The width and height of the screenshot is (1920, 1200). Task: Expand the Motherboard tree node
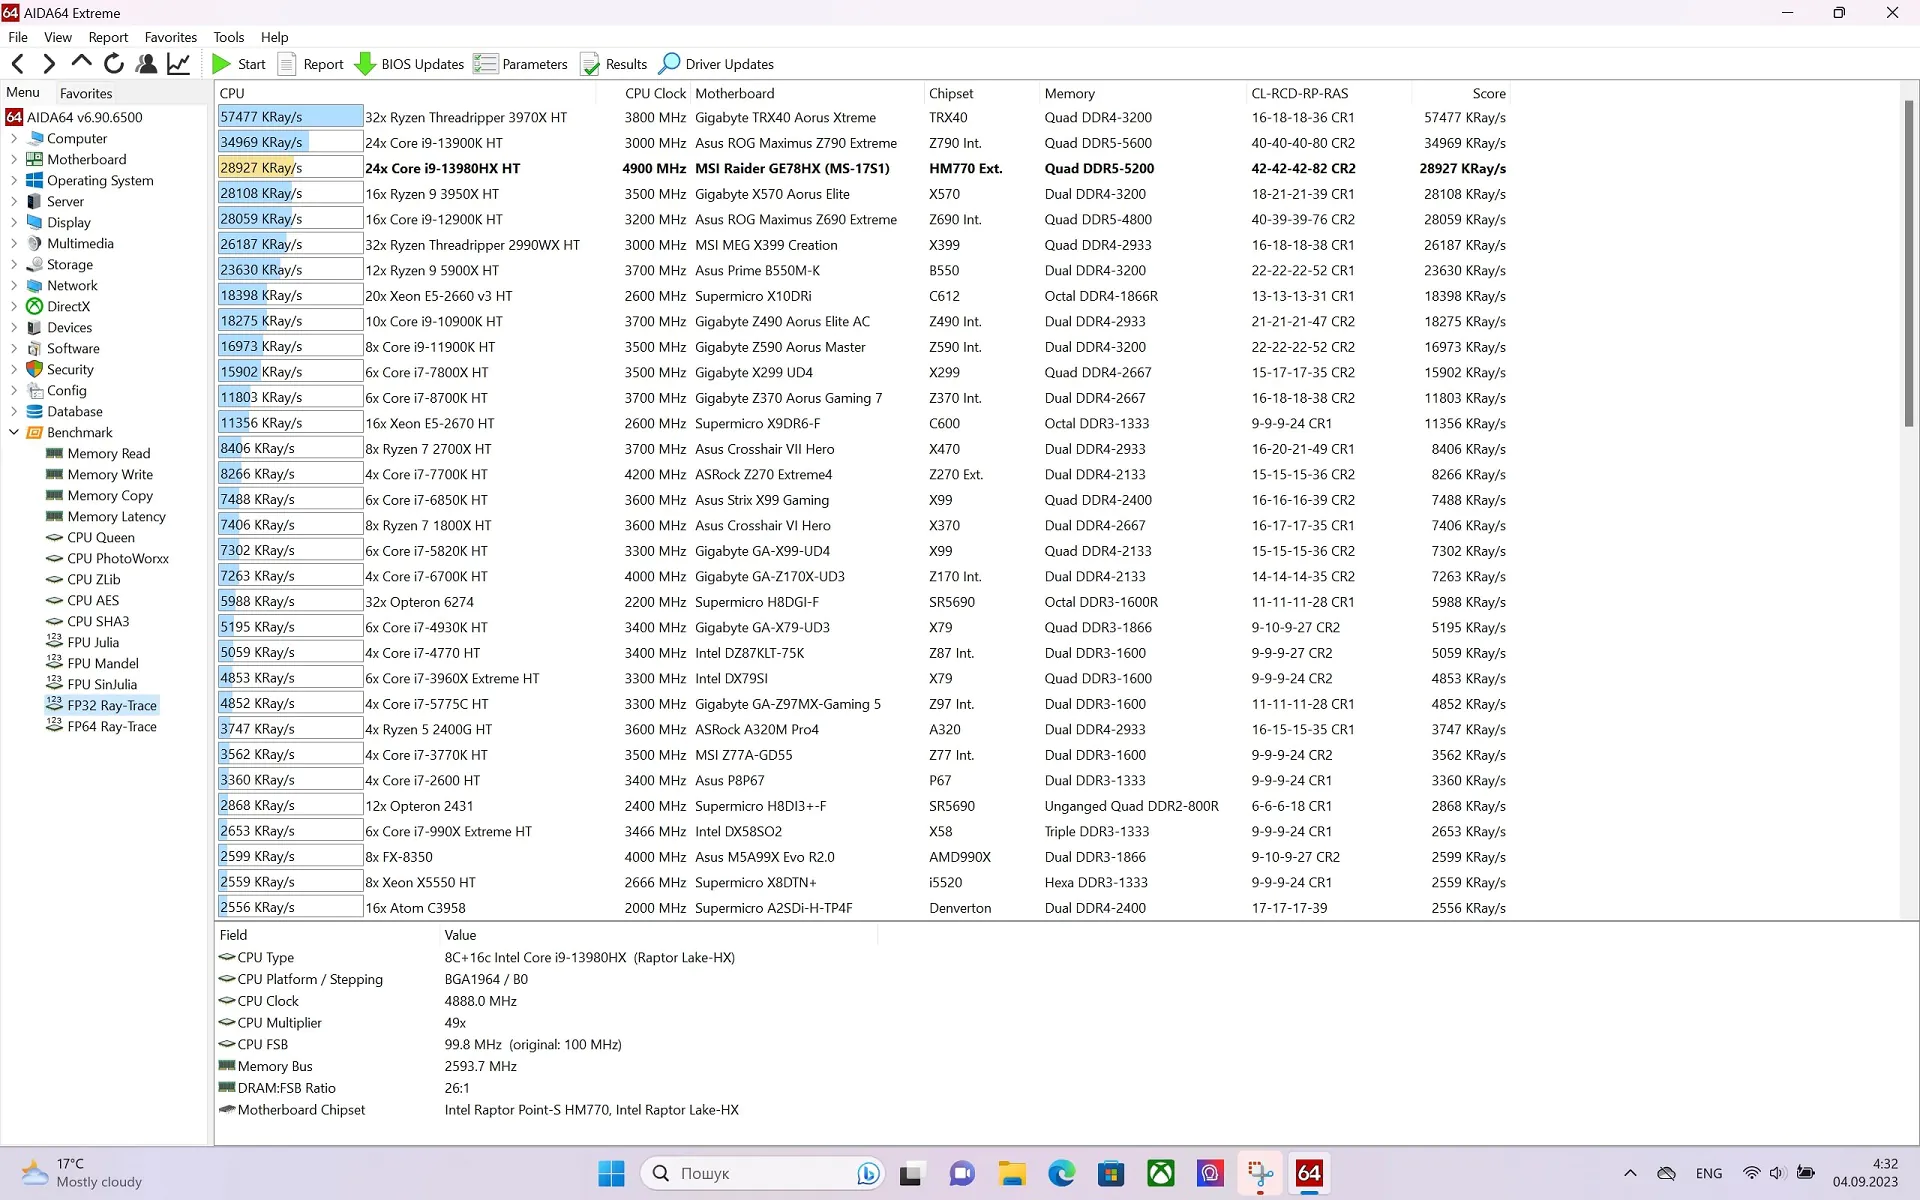[x=14, y=159]
